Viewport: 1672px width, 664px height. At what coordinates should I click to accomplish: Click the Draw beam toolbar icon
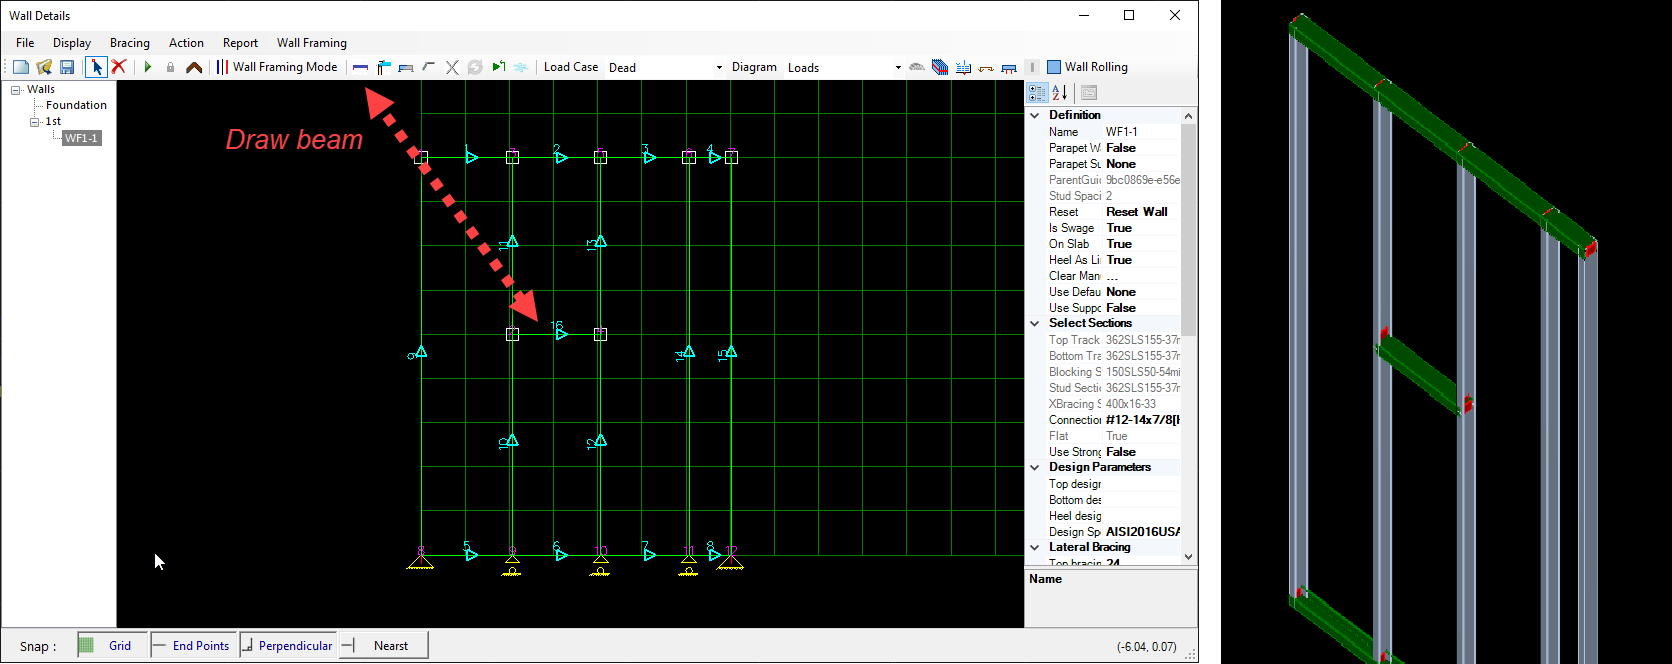pos(361,67)
